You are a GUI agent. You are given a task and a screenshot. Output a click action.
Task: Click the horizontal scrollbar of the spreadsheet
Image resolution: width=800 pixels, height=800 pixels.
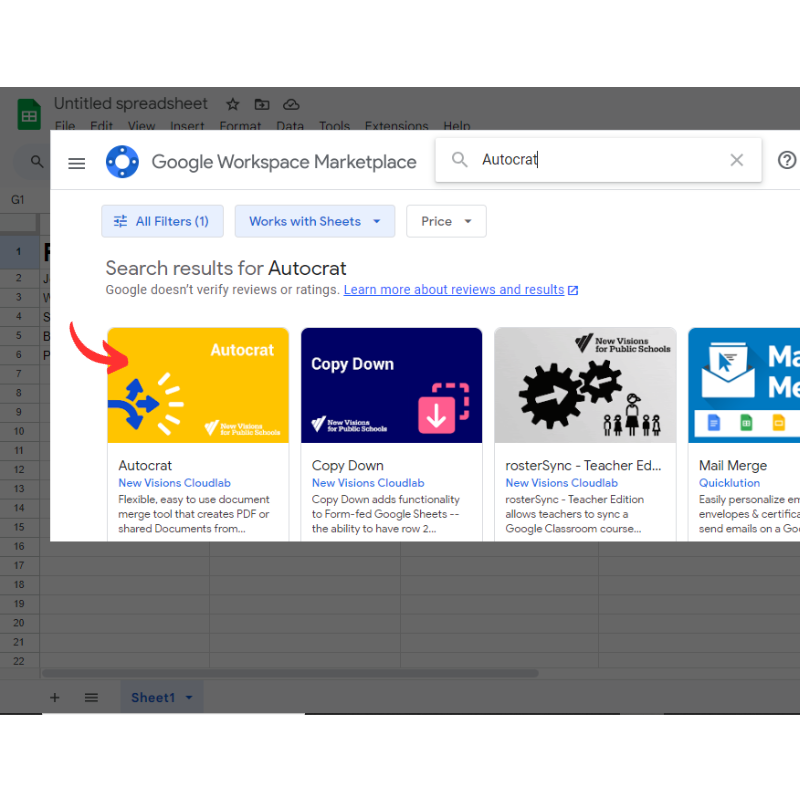point(290,673)
